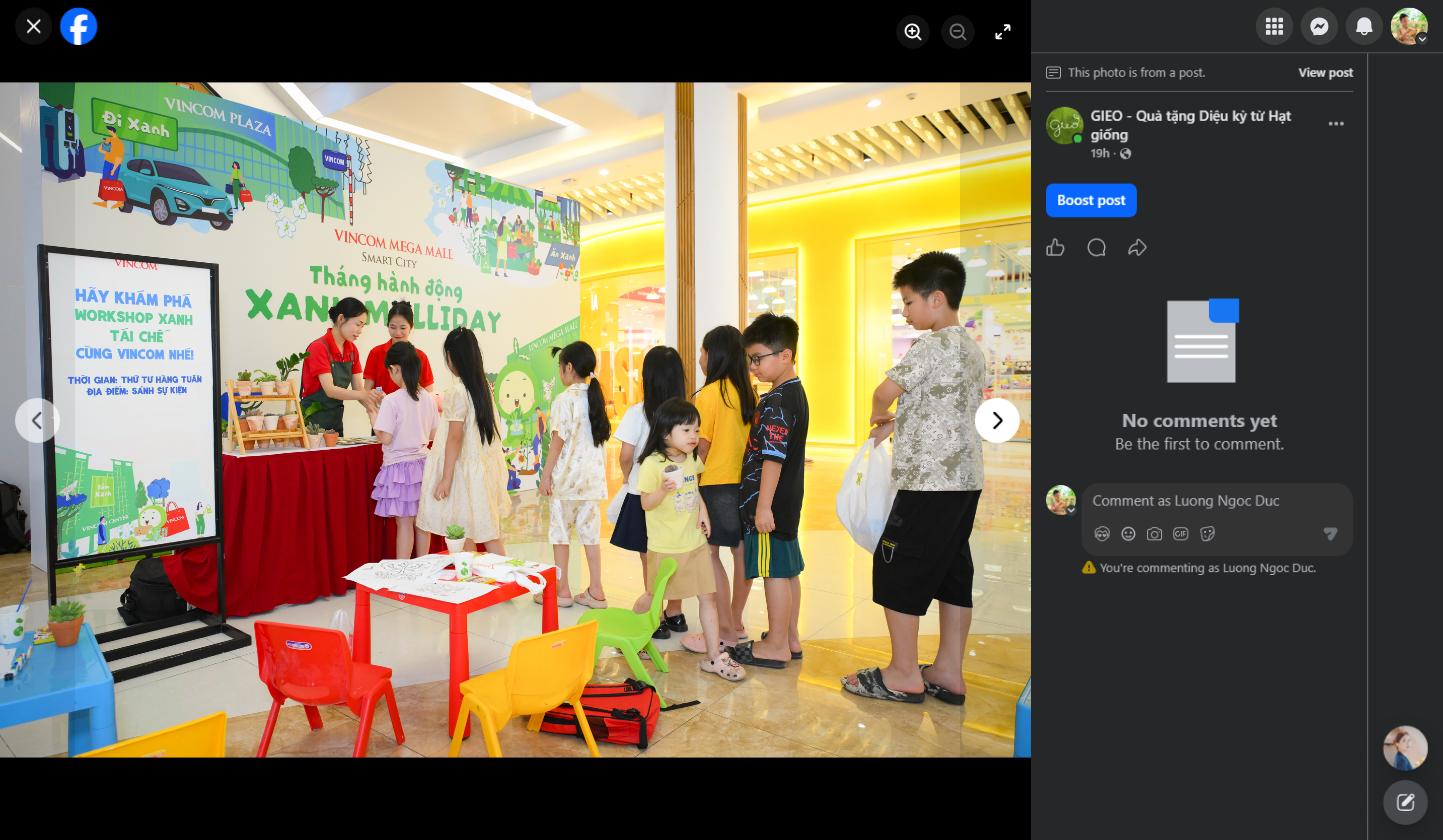
Task: Open the GIEO - Quà tặng Diệu kỳ page name
Action: 1191,125
